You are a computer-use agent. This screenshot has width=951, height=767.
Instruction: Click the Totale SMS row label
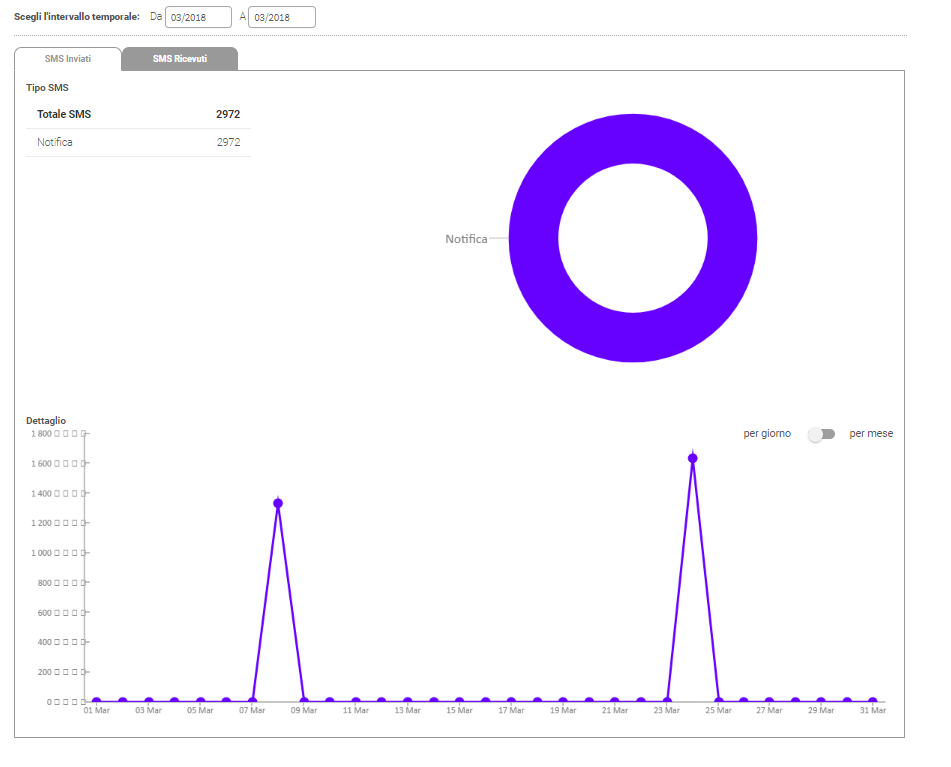point(64,114)
